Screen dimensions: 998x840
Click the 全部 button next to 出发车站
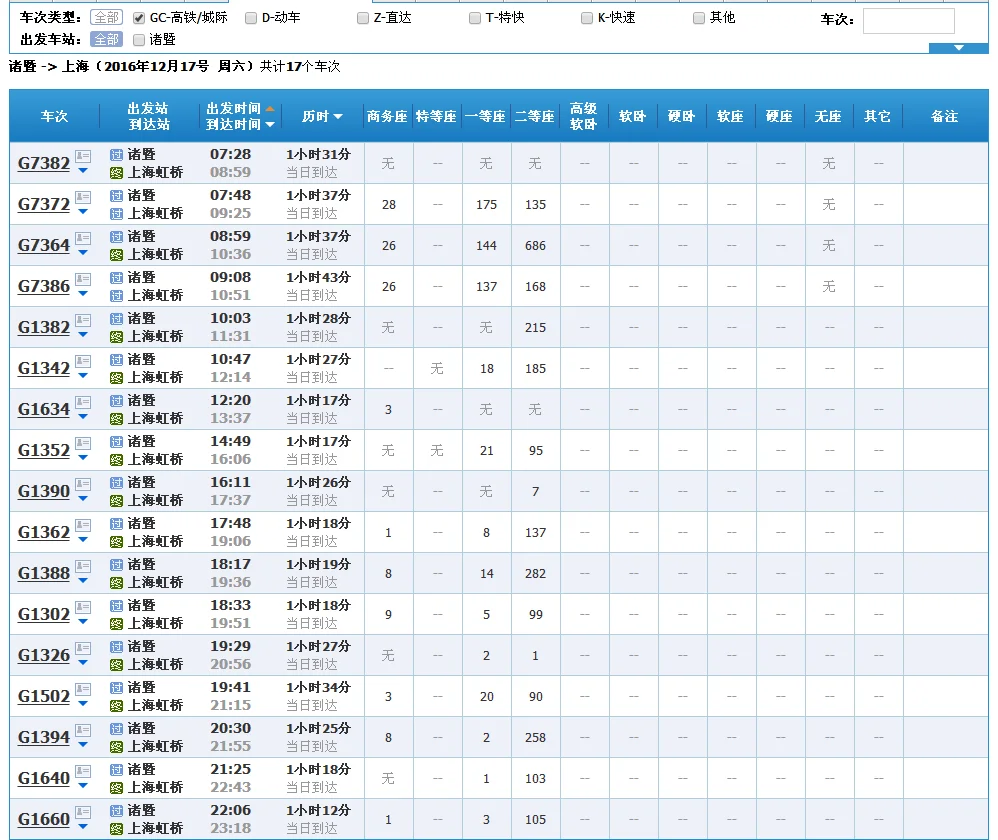[x=105, y=40]
